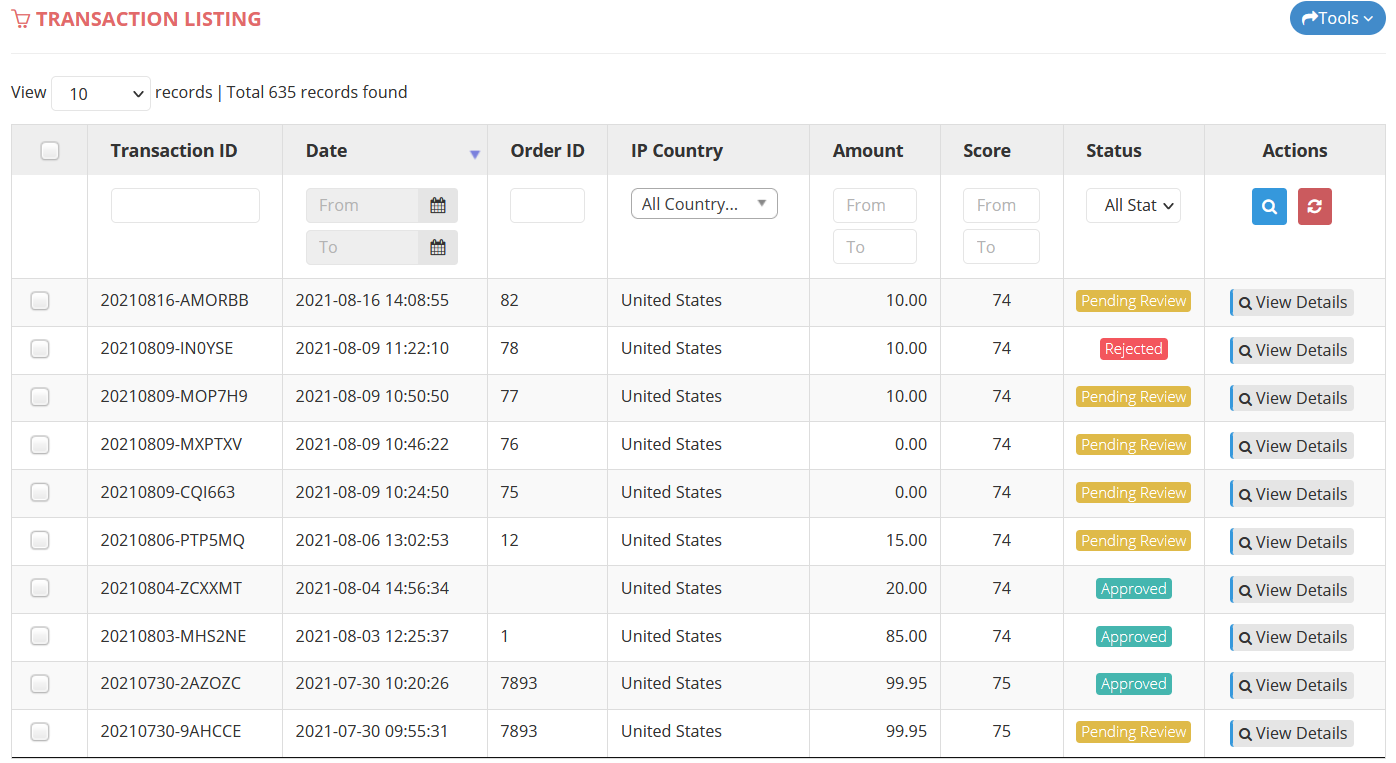Click Approved badge for 20210804-ZCXXMT

(x=1134, y=589)
